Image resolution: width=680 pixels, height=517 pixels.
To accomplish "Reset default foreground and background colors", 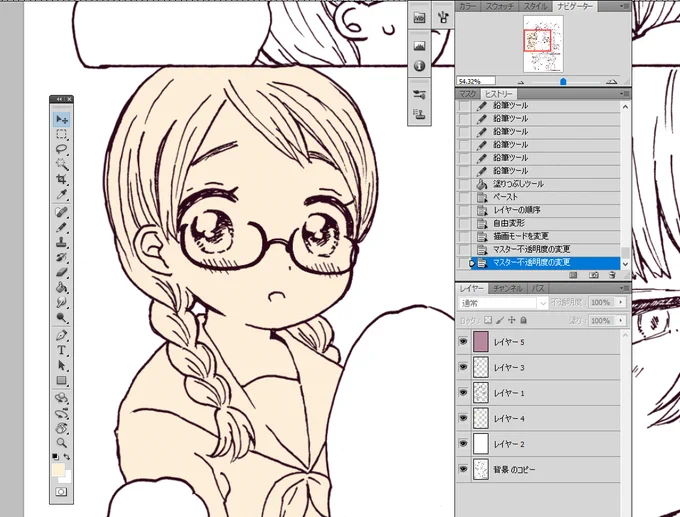I will click(x=56, y=456).
